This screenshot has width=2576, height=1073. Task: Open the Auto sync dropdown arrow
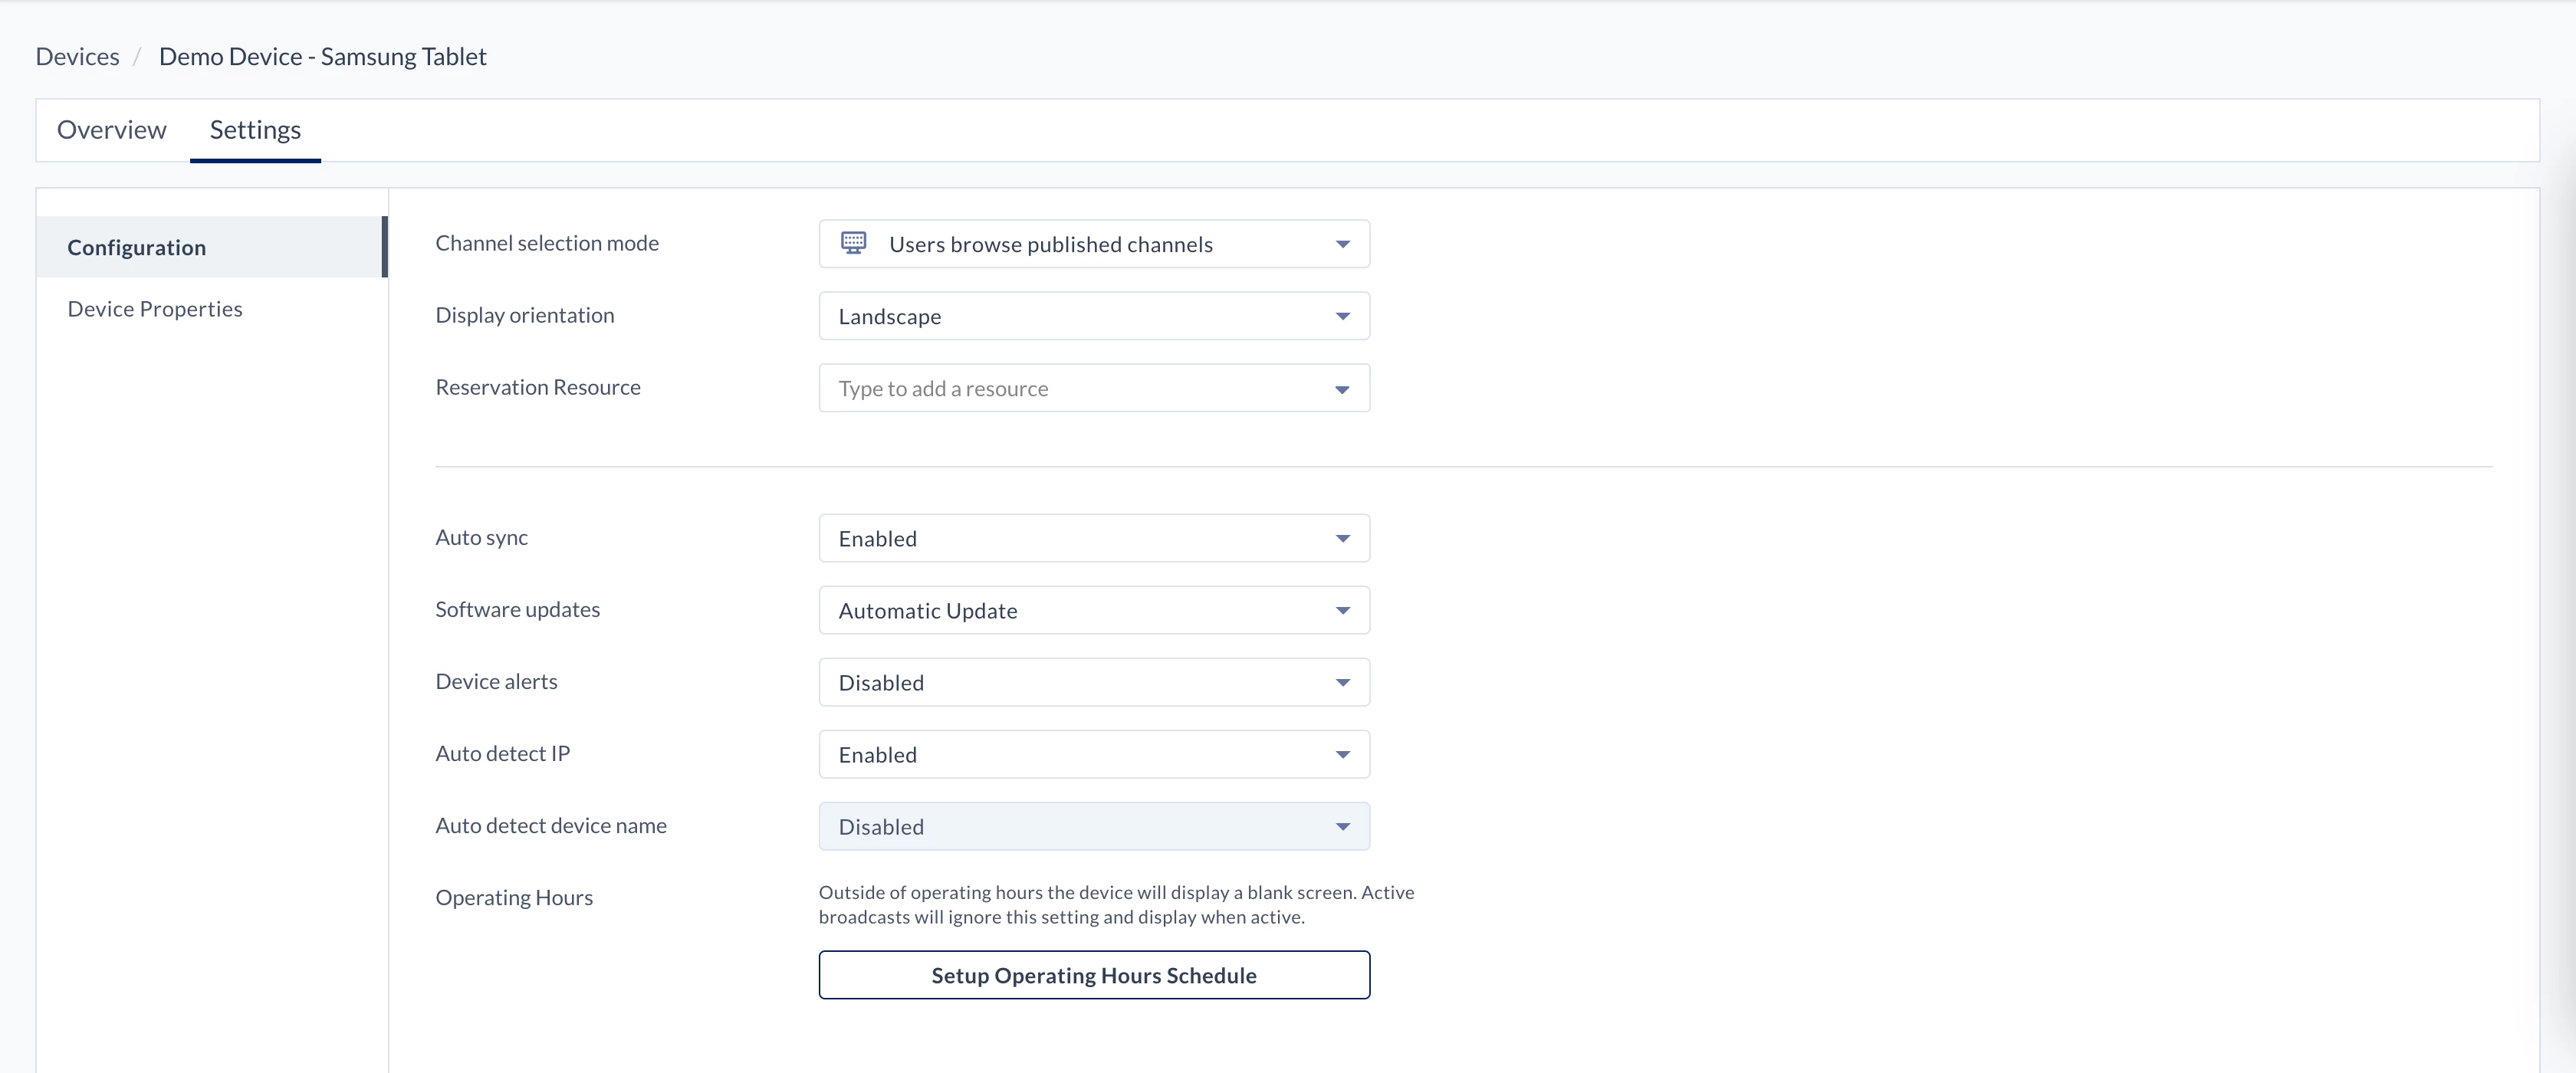click(1342, 538)
